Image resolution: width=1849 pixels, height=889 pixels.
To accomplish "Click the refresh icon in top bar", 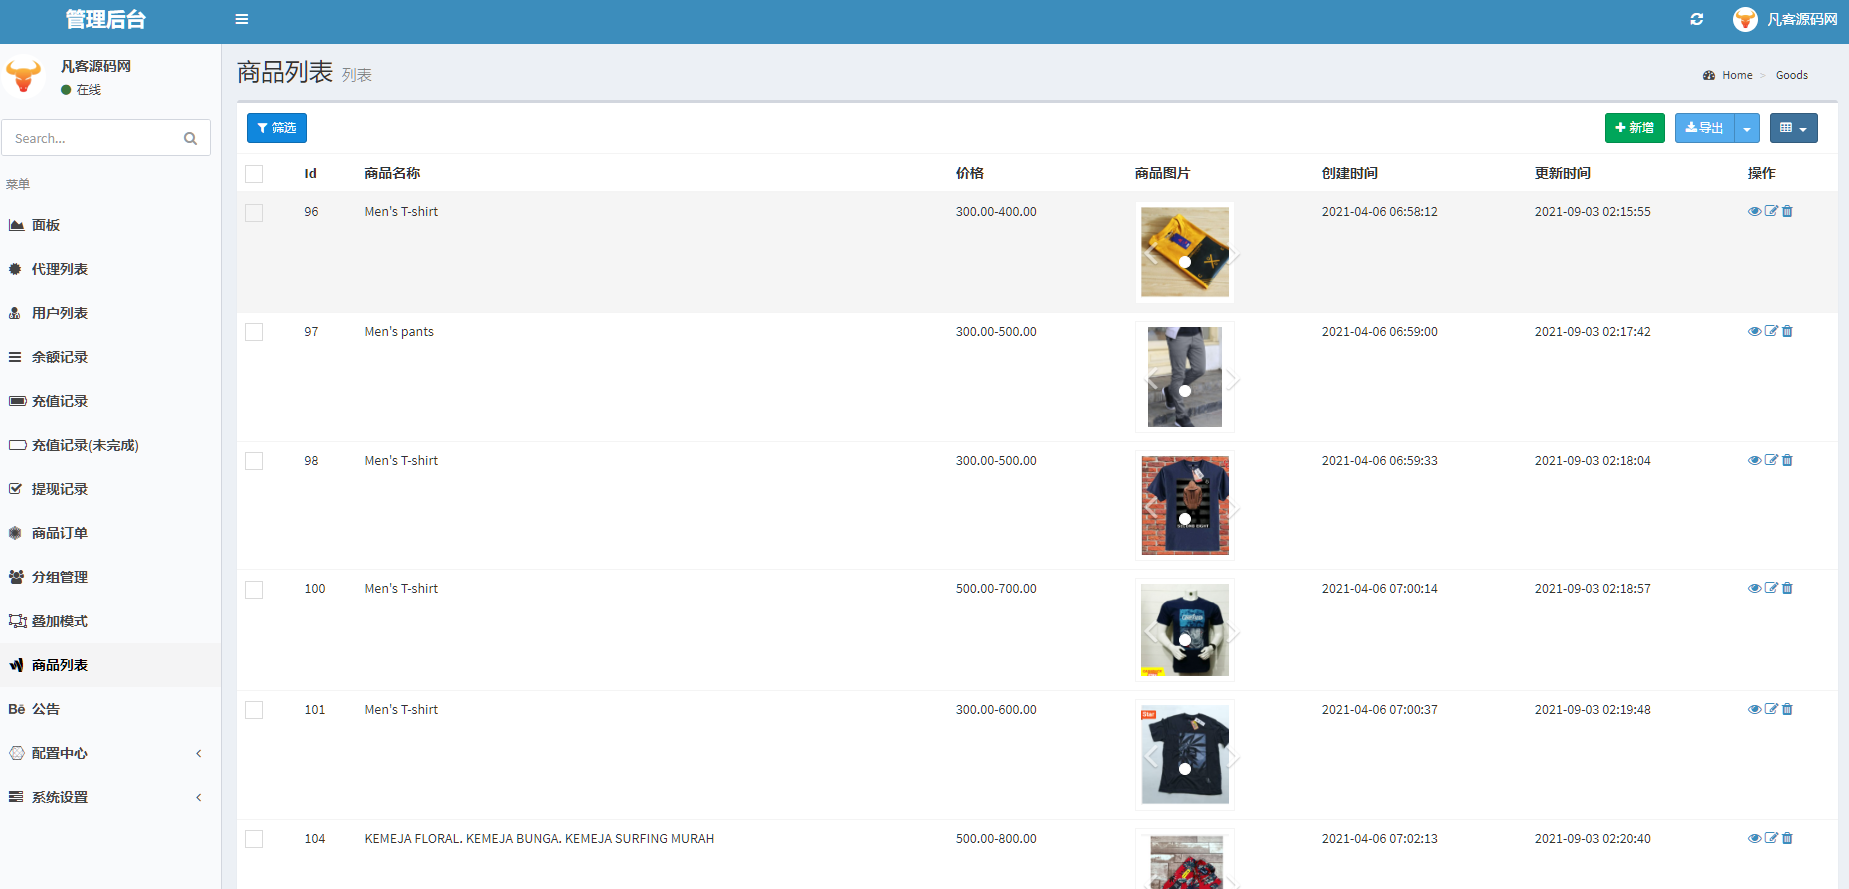I will click(x=1697, y=19).
